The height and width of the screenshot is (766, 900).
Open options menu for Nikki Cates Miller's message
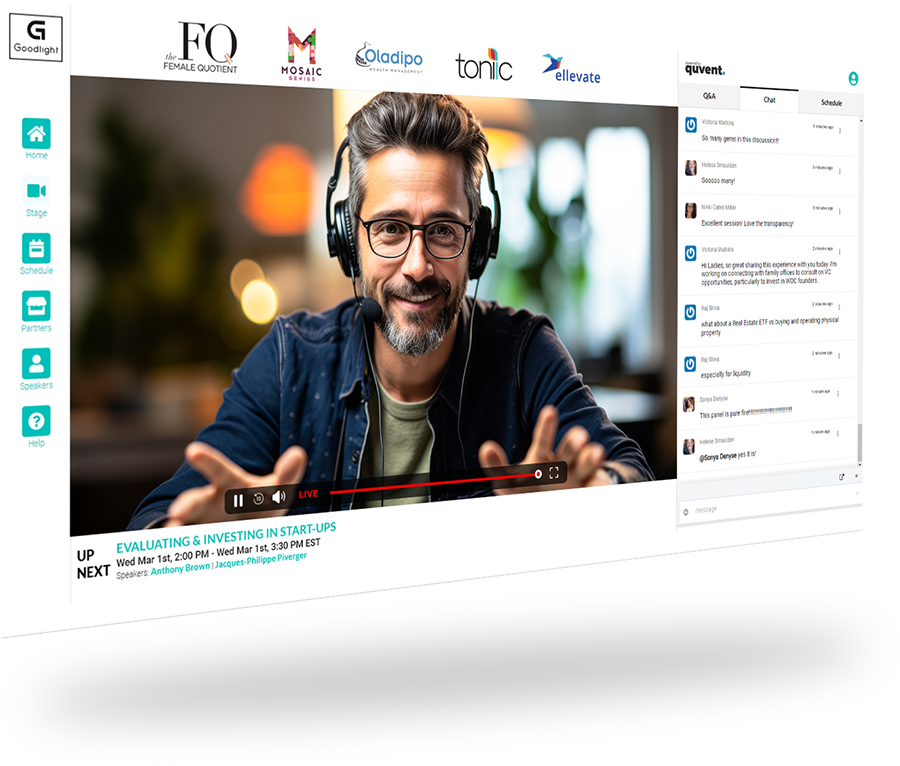tap(839, 212)
